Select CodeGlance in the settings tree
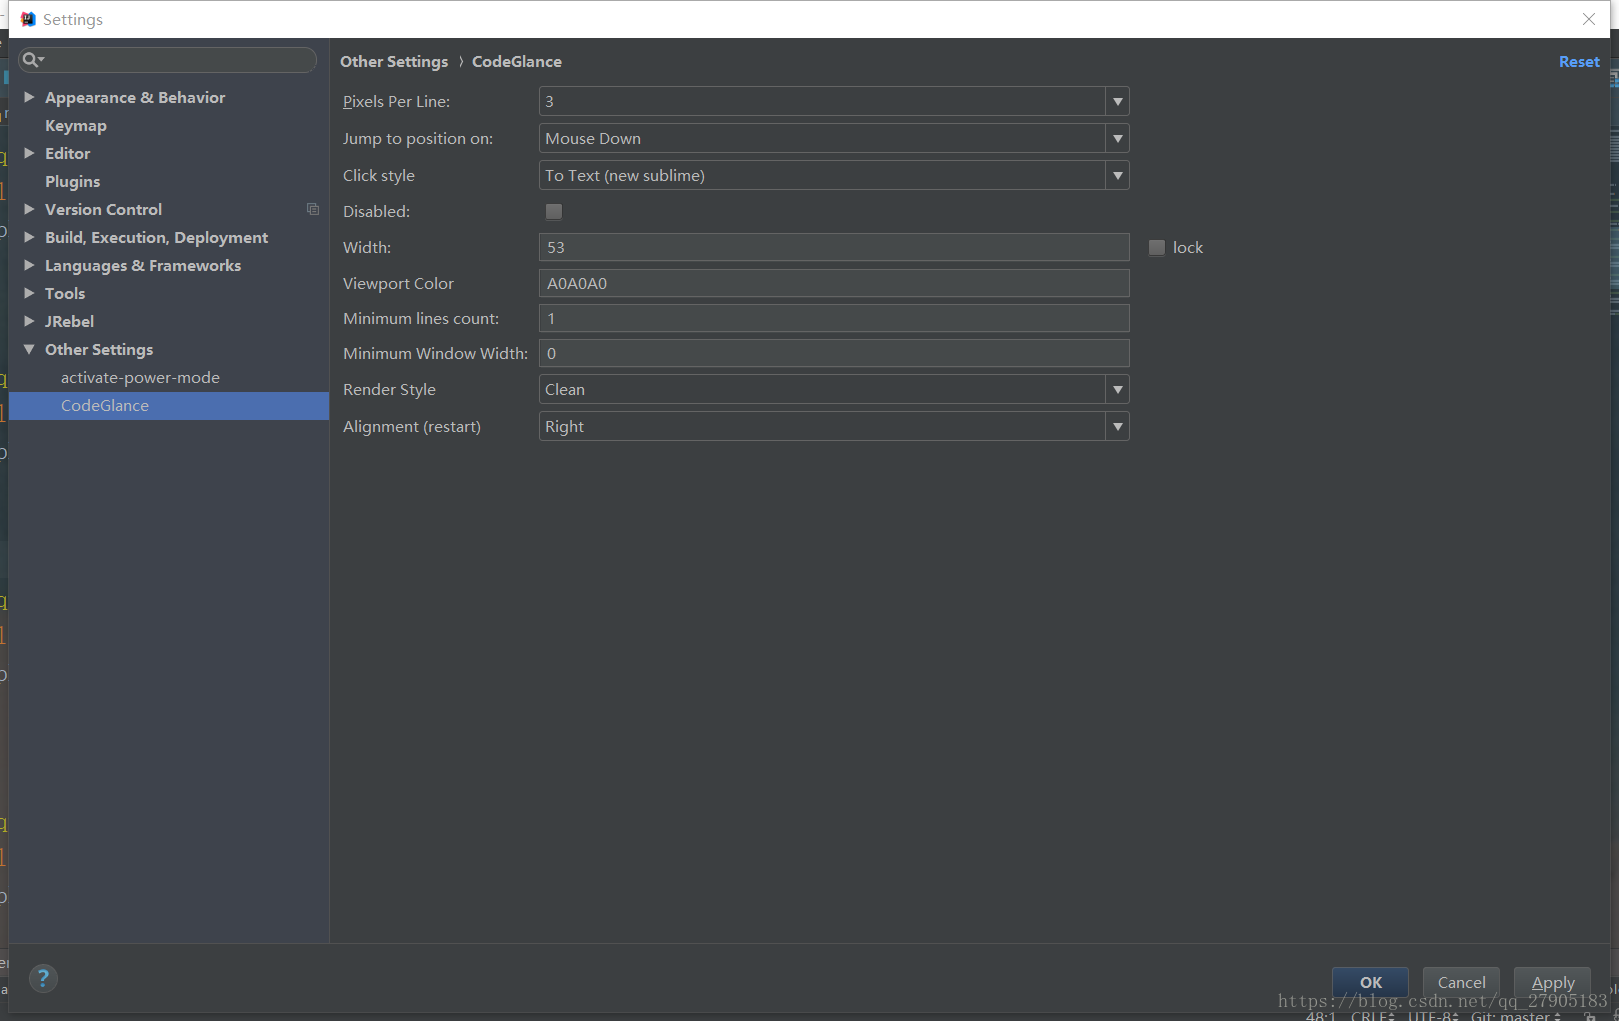Screen dimensions: 1619x1021 pyautogui.click(x=169, y=405)
